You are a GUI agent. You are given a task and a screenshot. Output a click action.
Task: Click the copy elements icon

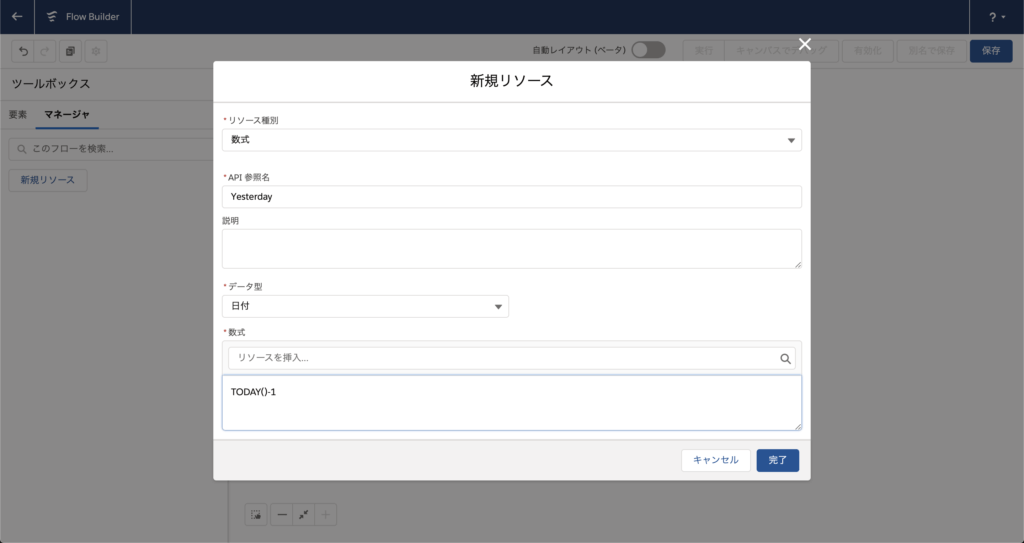click(x=70, y=51)
